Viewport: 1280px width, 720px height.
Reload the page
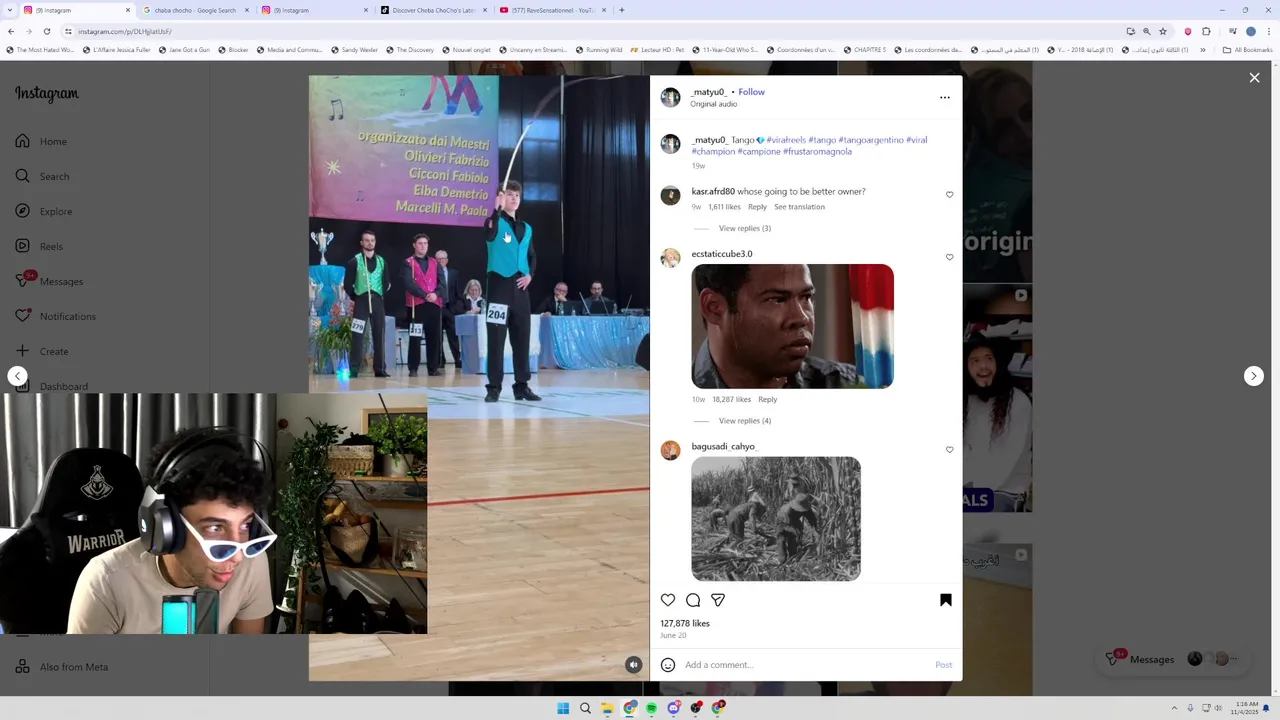[x=46, y=31]
